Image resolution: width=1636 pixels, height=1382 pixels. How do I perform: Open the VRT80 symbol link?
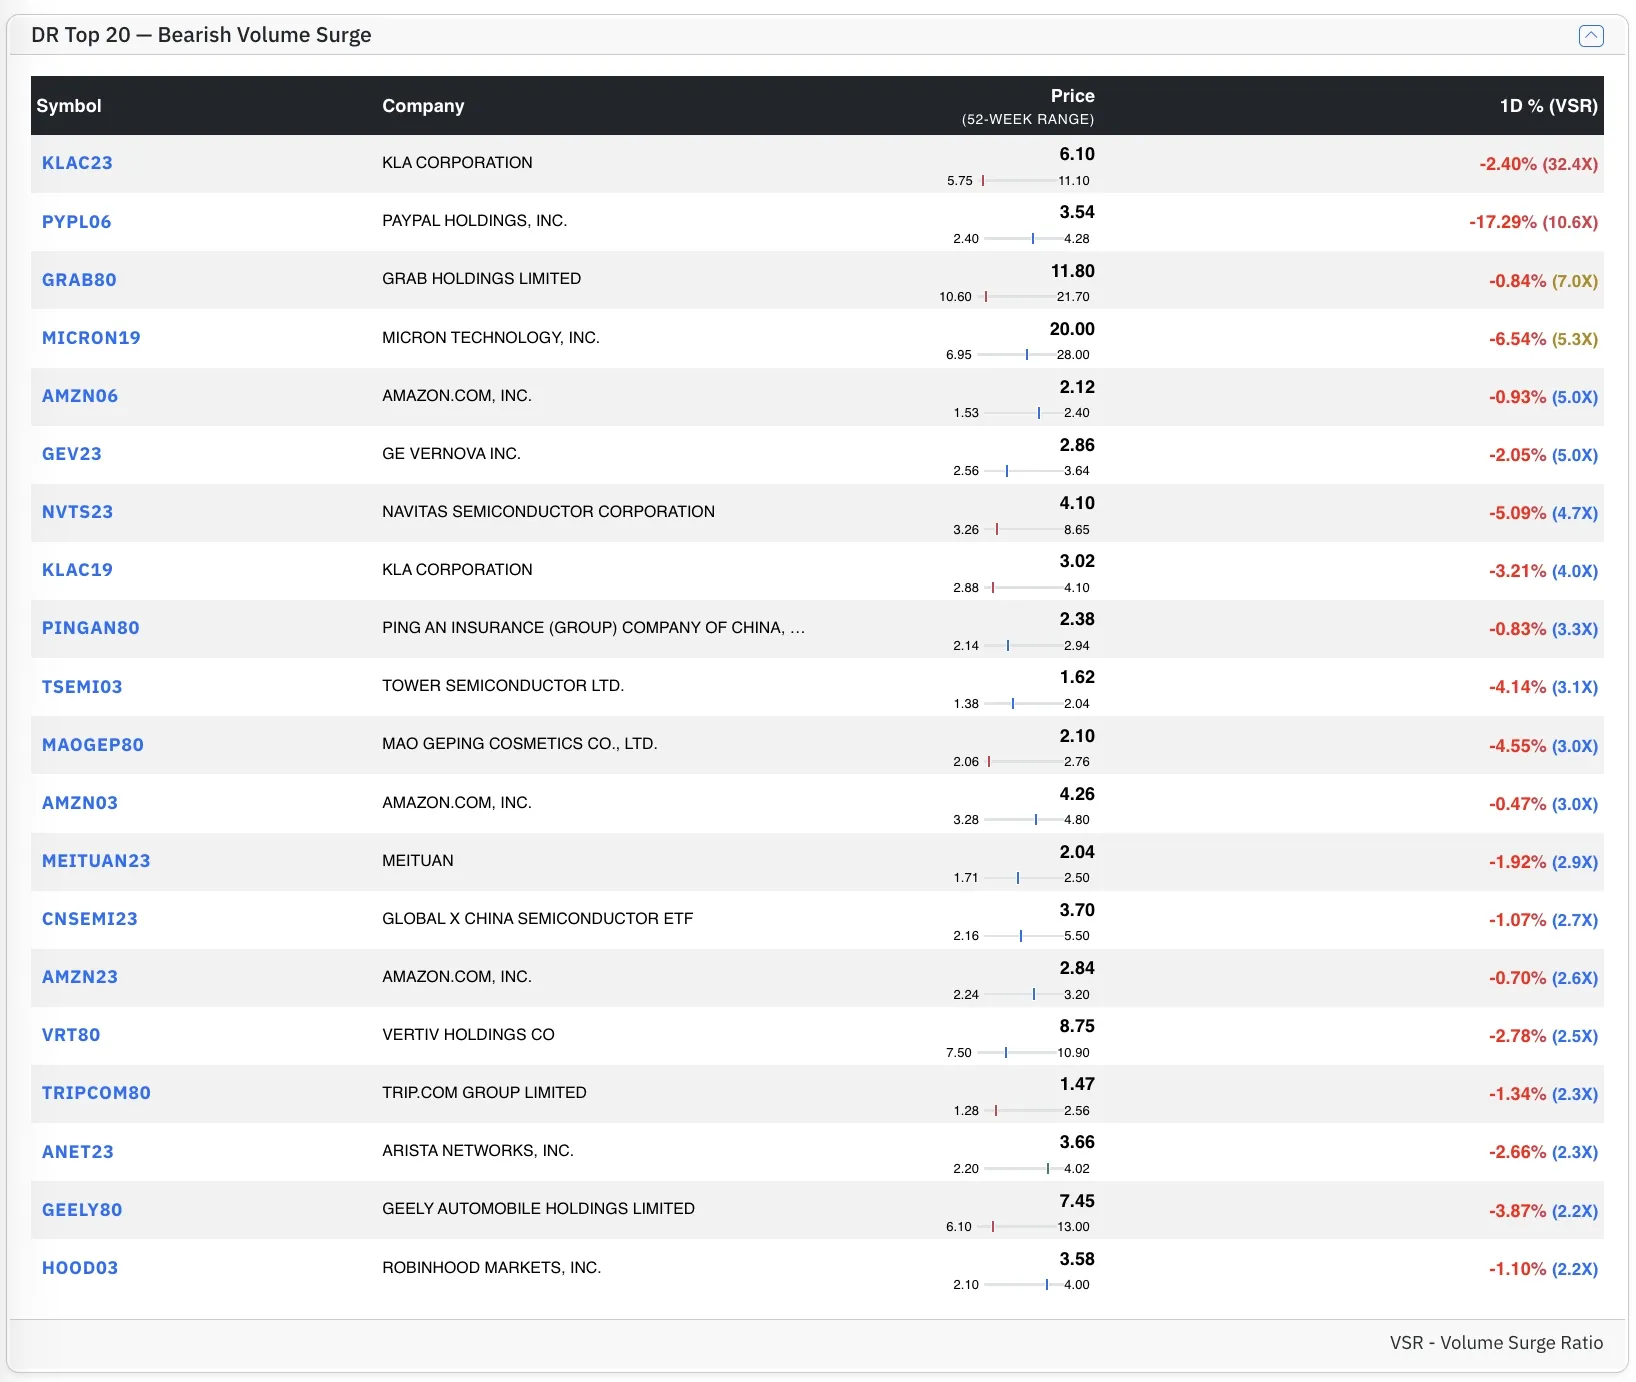click(x=71, y=1035)
